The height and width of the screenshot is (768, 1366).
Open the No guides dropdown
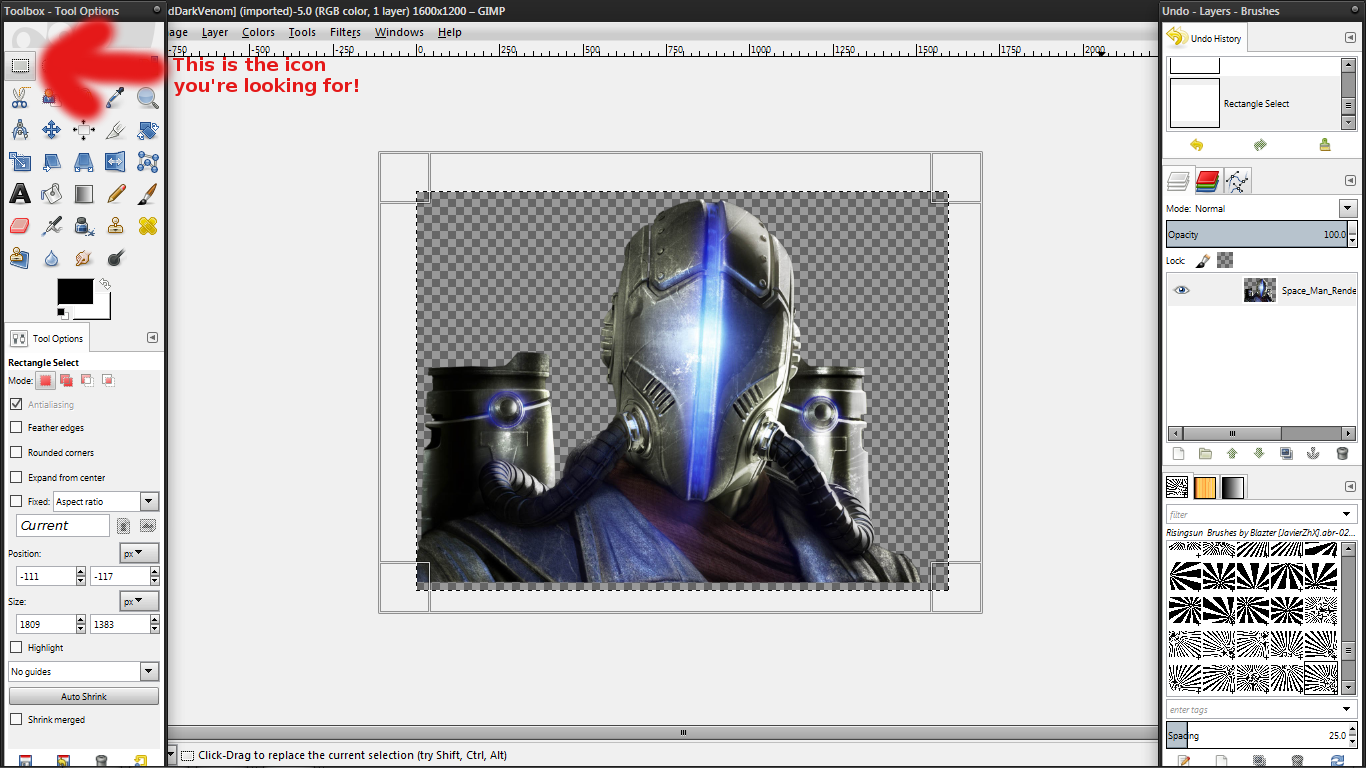[149, 671]
